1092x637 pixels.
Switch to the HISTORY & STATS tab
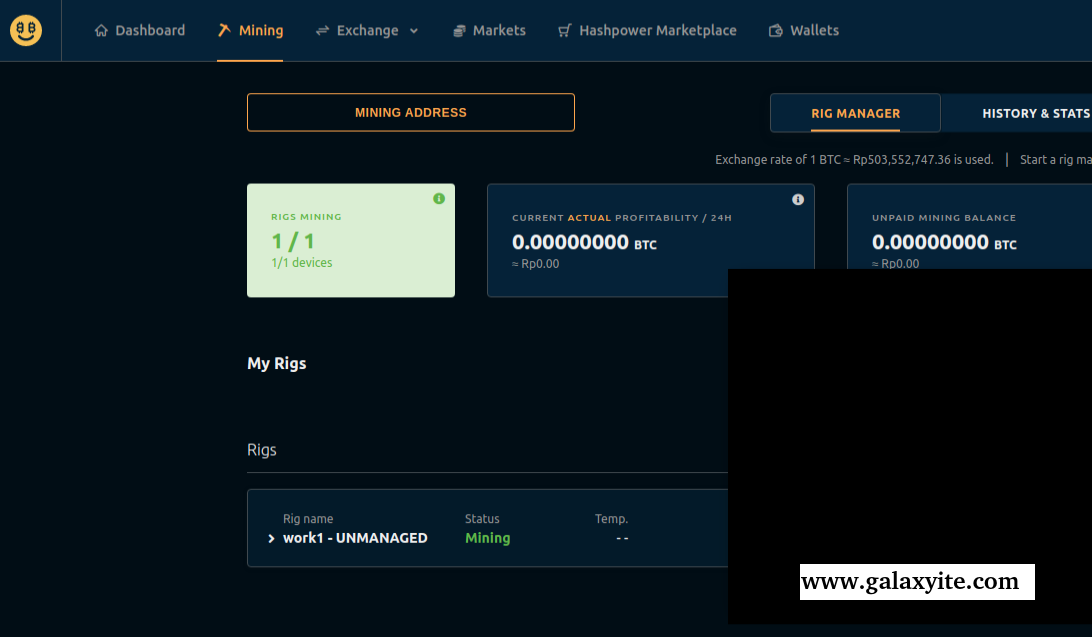(x=1036, y=113)
